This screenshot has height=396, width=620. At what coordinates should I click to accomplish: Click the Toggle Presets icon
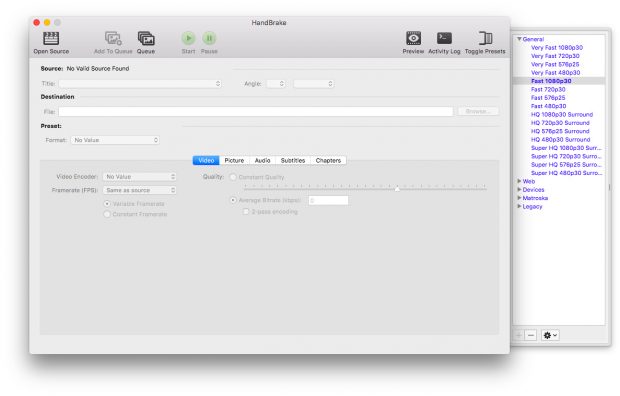pos(485,38)
